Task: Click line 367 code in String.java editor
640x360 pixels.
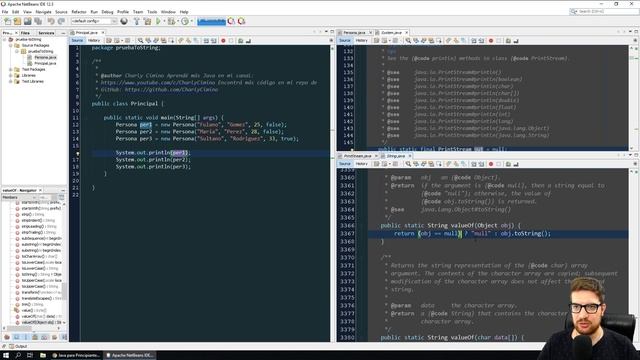Action: [472, 234]
